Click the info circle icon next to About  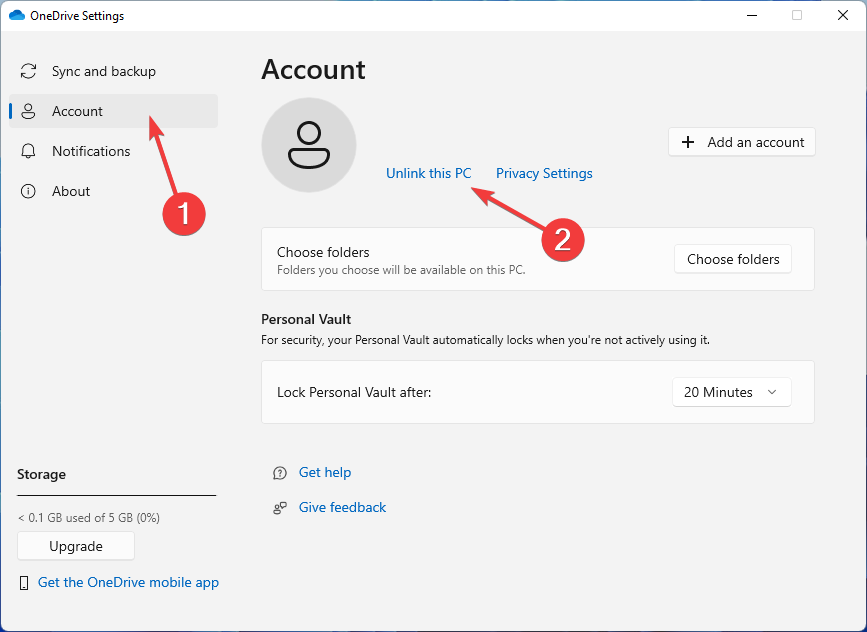28,191
